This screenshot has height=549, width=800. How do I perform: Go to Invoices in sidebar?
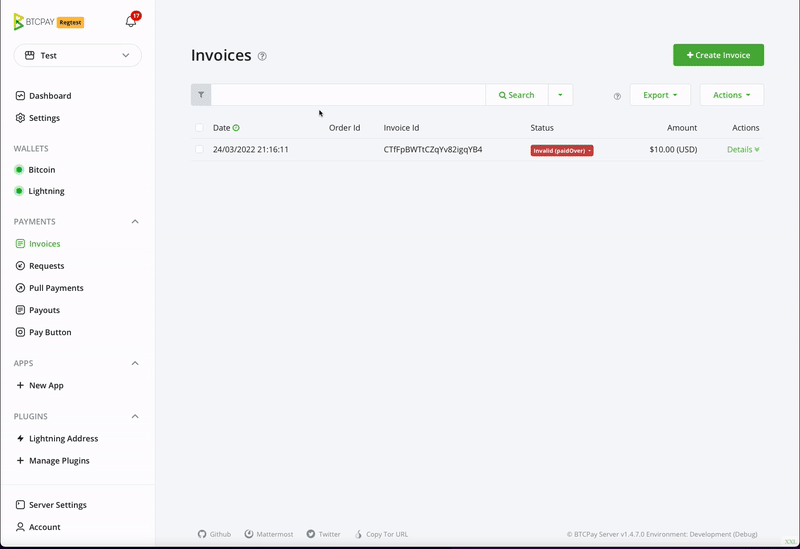click(x=38, y=243)
